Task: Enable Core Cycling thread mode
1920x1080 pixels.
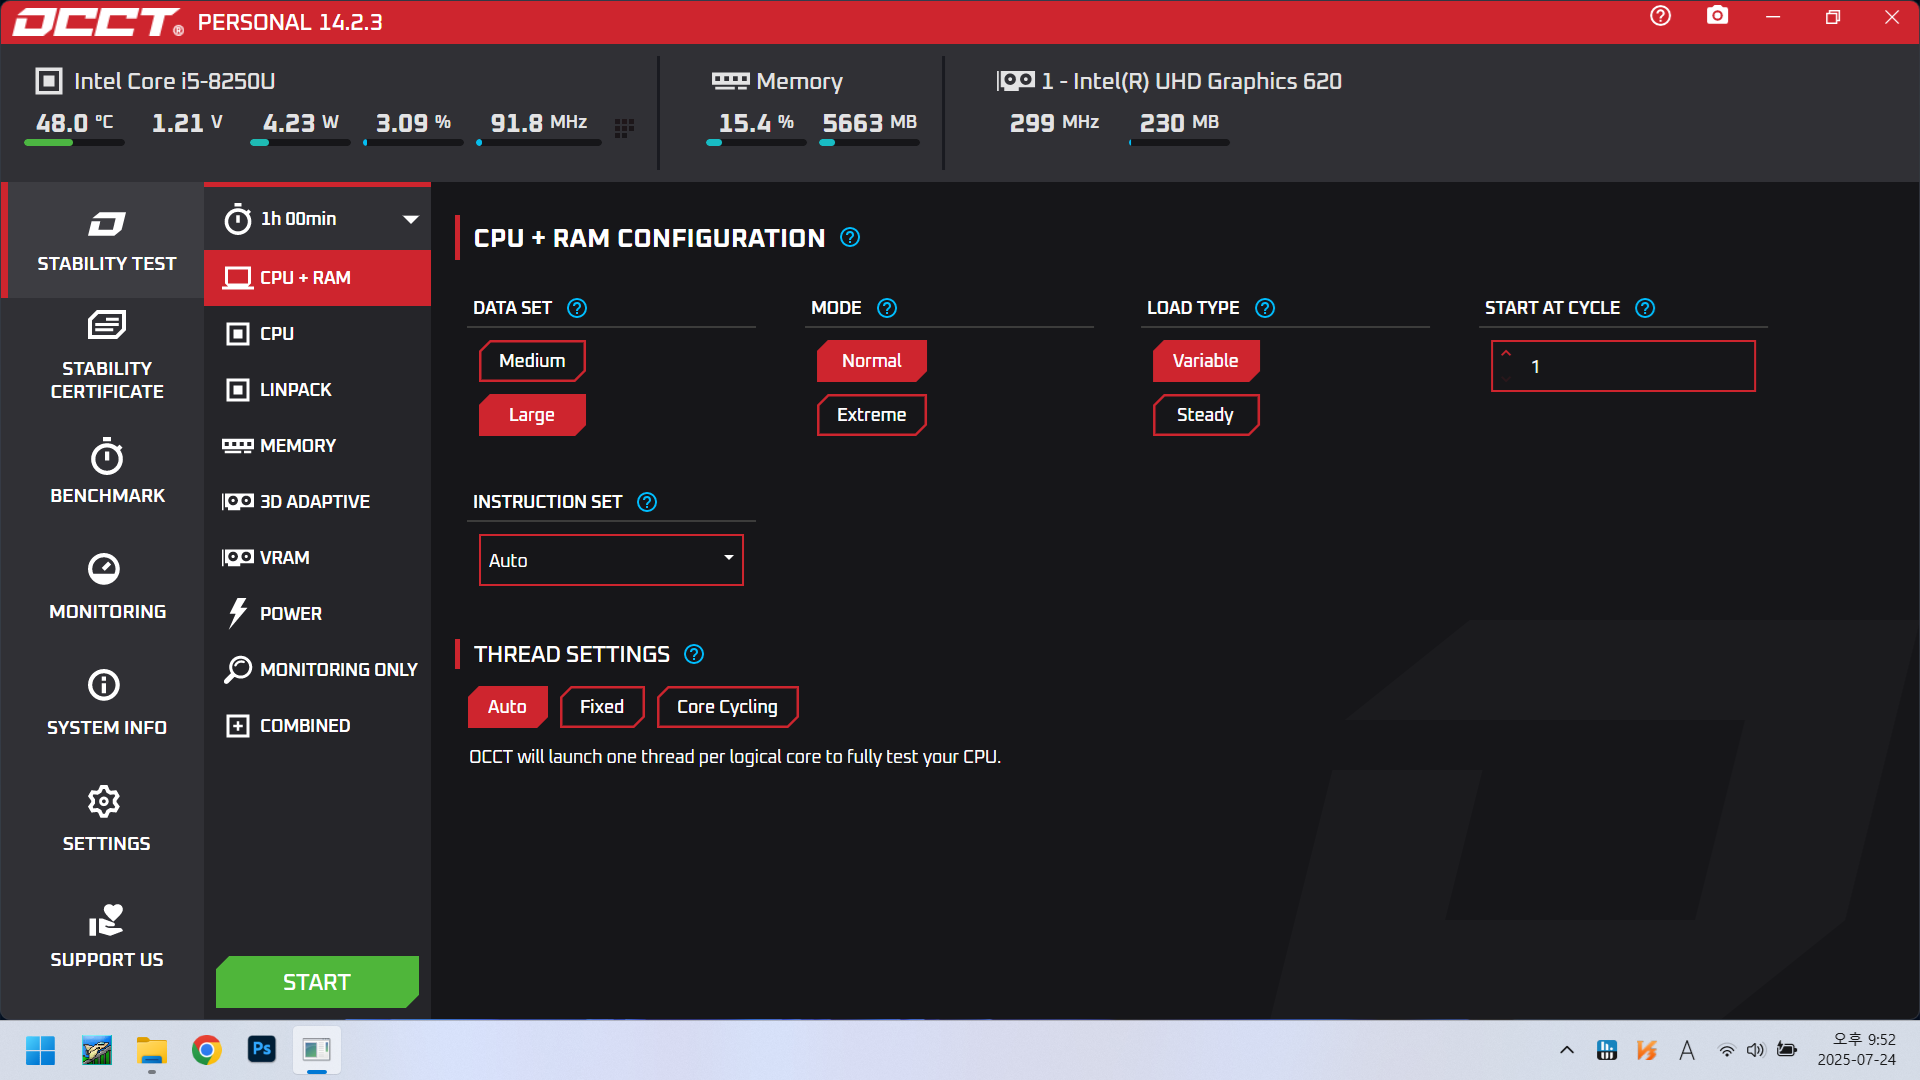Action: (727, 707)
